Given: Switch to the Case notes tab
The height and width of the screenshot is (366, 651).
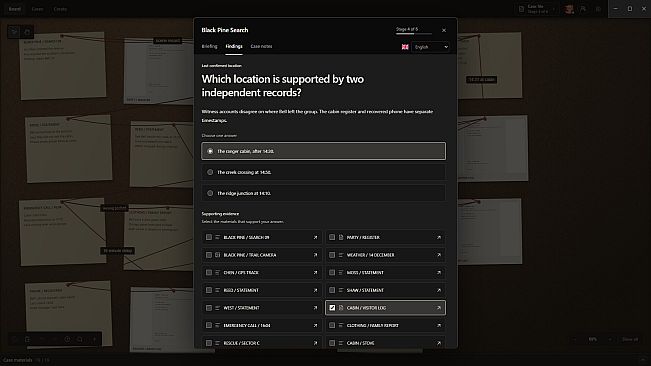Looking at the screenshot, I should point(261,46).
